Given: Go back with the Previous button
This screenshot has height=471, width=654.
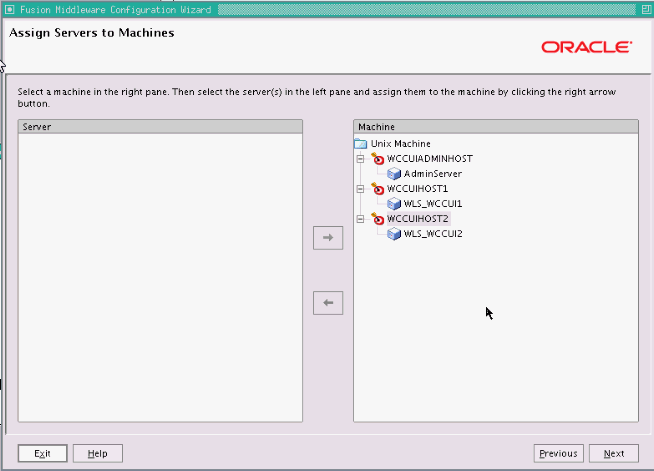Looking at the screenshot, I should tap(558, 453).
